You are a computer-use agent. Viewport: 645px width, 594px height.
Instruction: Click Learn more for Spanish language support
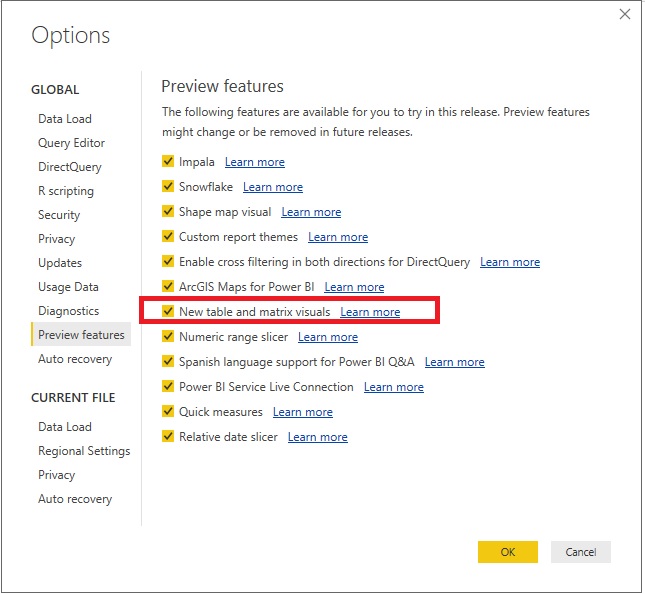455,362
